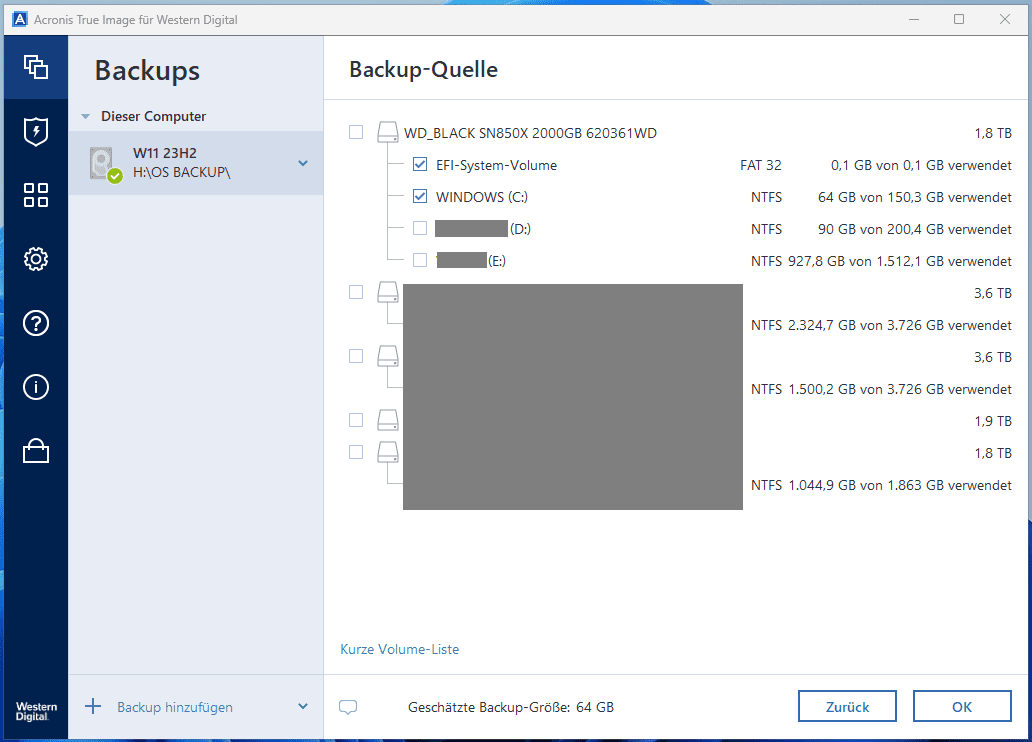The image size is (1032, 742).
Task: Click the comment speech bubble icon
Action: (x=348, y=707)
